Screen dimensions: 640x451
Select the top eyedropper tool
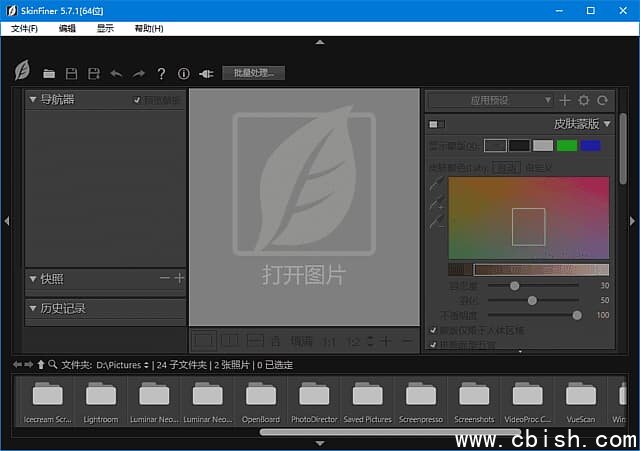click(437, 184)
